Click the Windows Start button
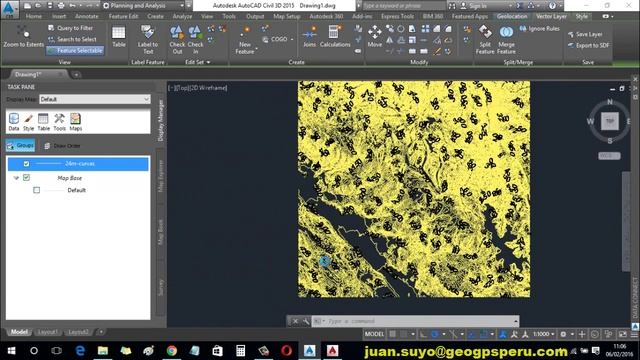The height and width of the screenshot is (360, 640). click(x=11, y=351)
